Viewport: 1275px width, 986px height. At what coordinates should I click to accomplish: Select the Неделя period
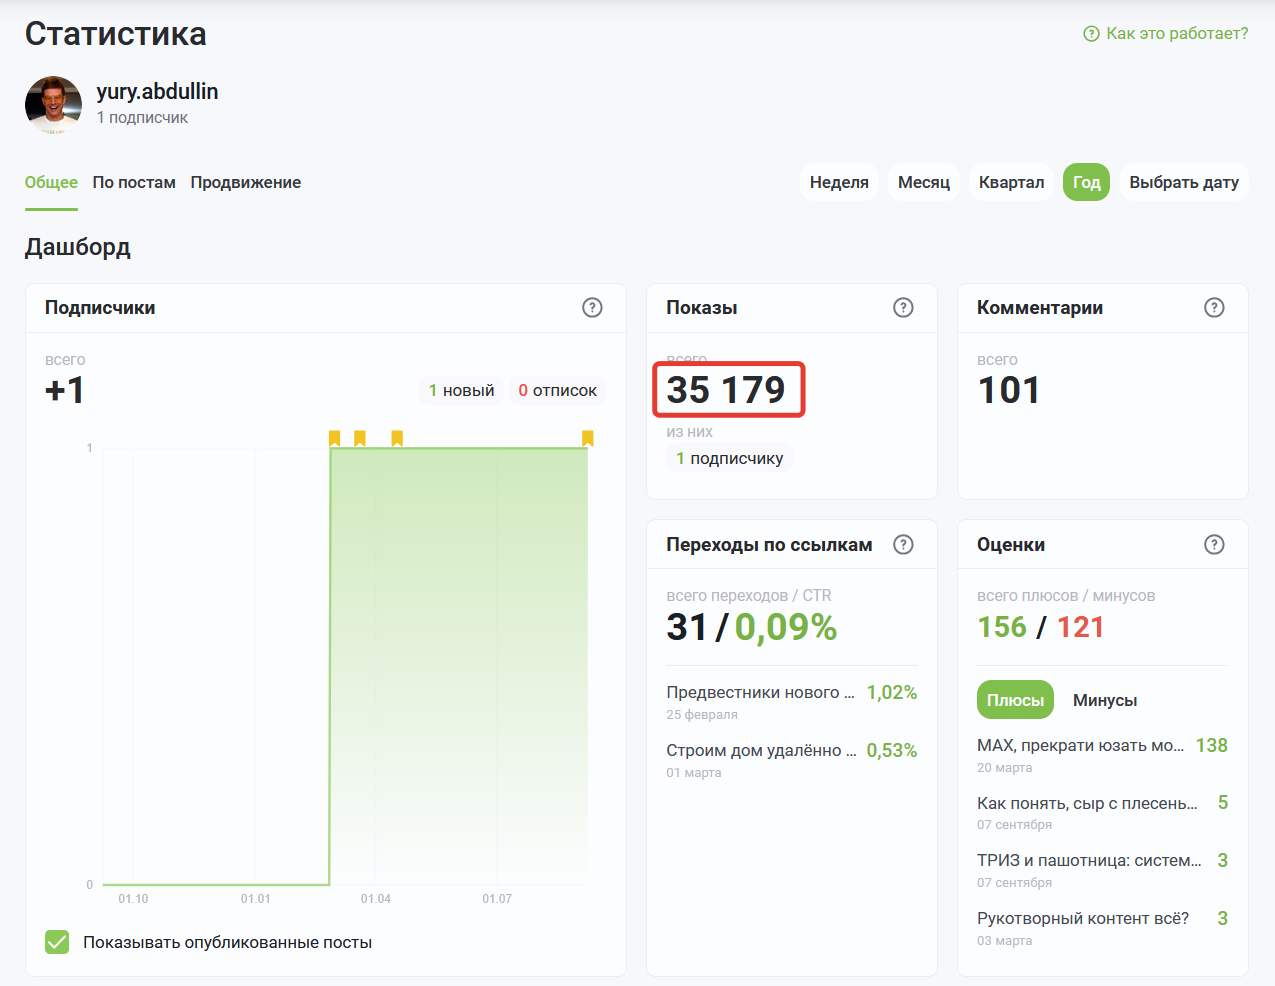tap(839, 182)
